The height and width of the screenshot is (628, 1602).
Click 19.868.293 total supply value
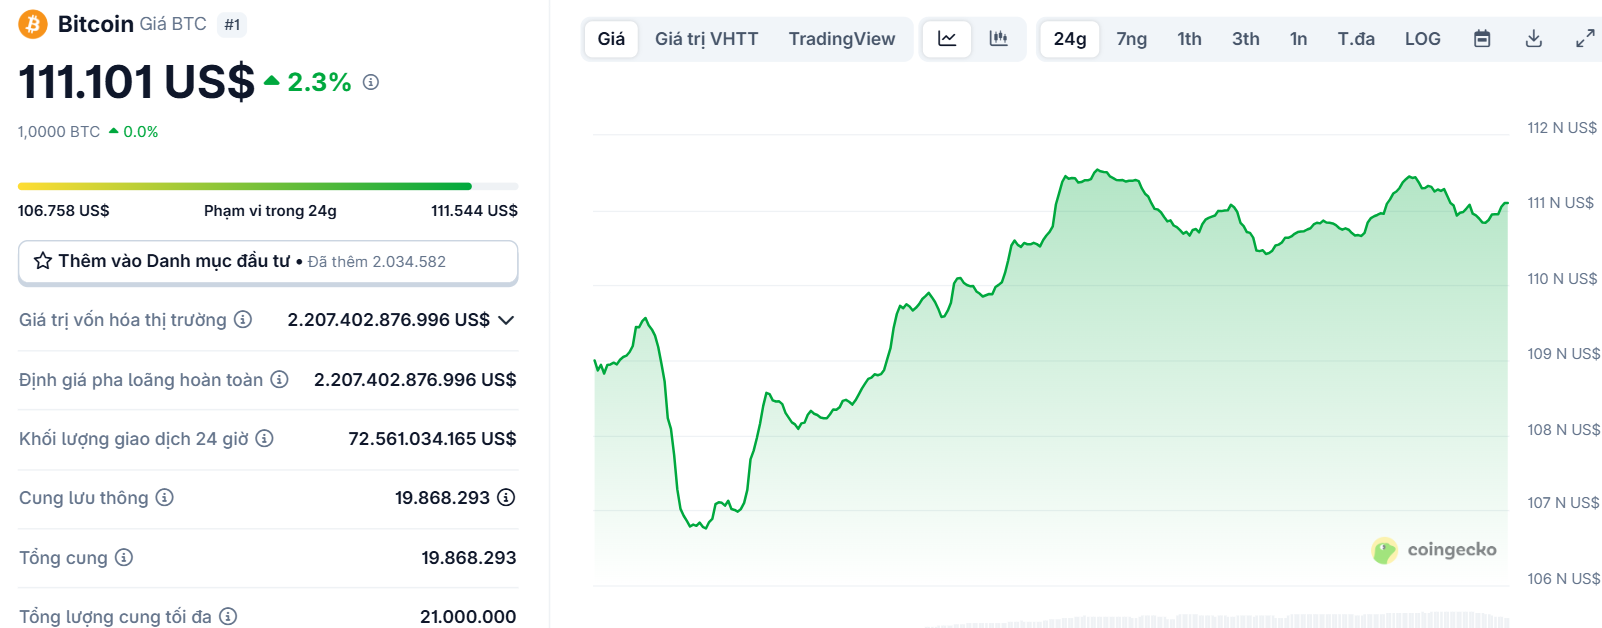point(469,558)
